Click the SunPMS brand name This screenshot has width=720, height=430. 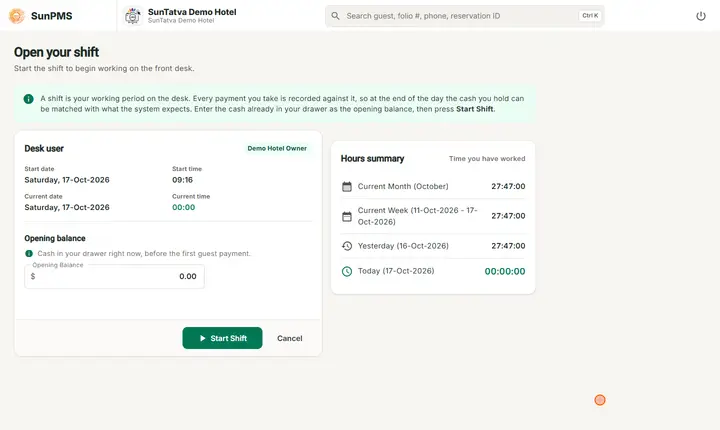(51, 16)
